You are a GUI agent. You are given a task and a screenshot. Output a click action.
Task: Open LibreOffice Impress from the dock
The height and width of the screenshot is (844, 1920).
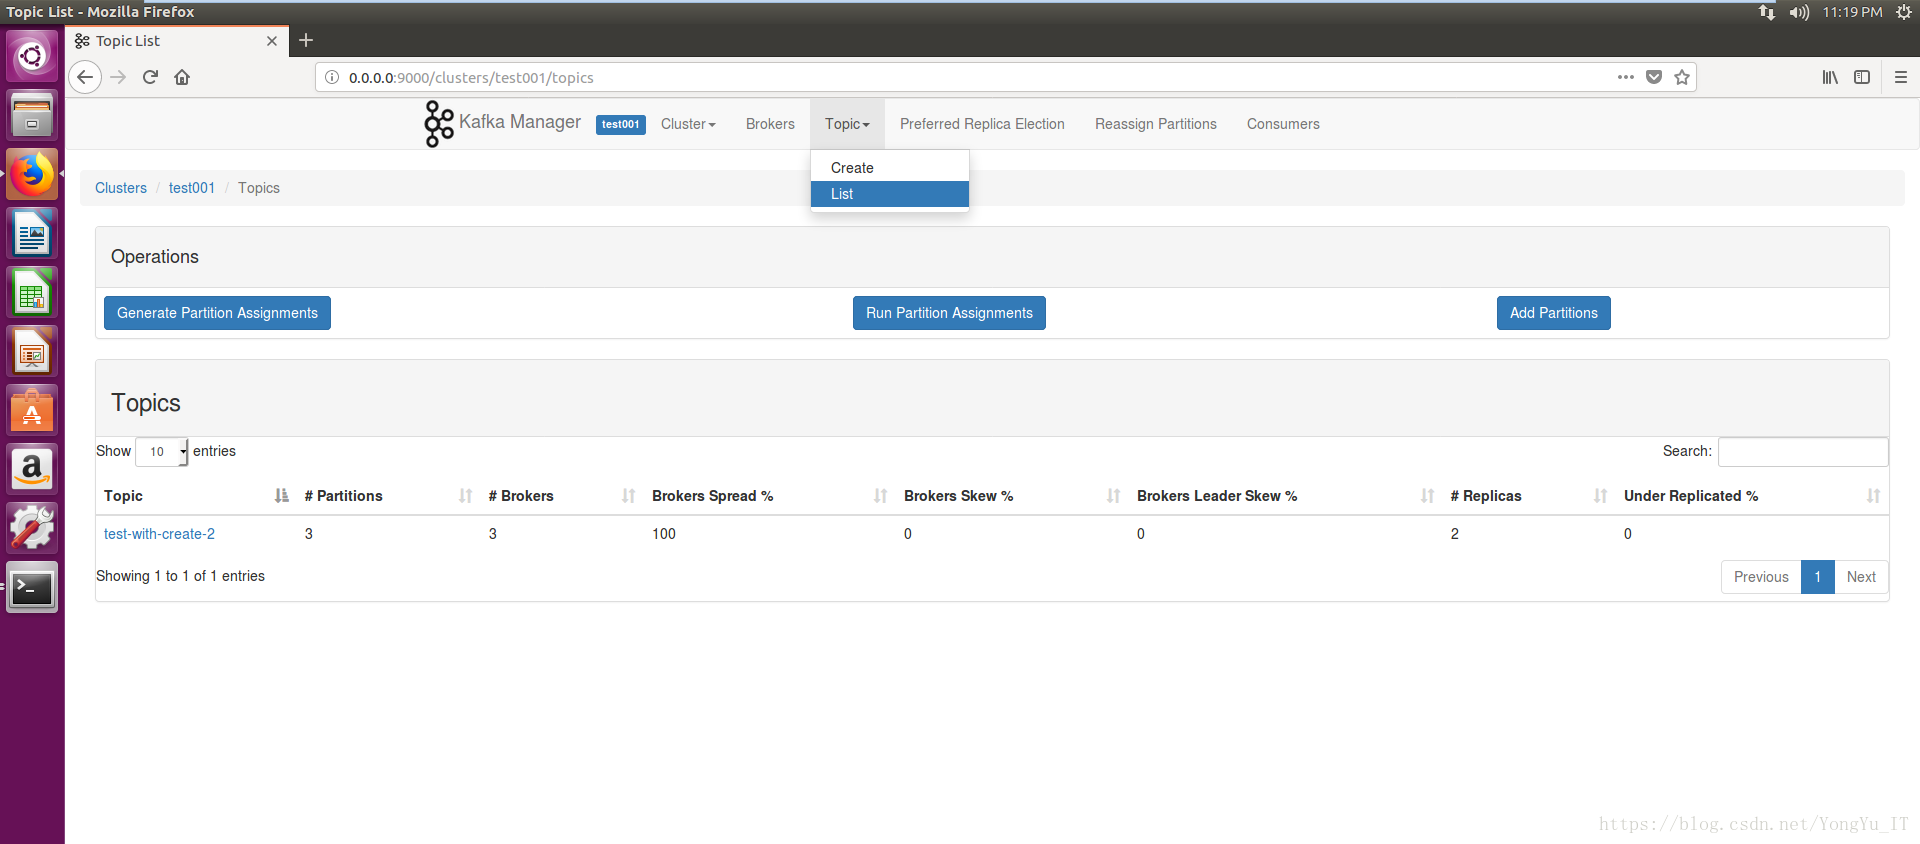pos(32,351)
